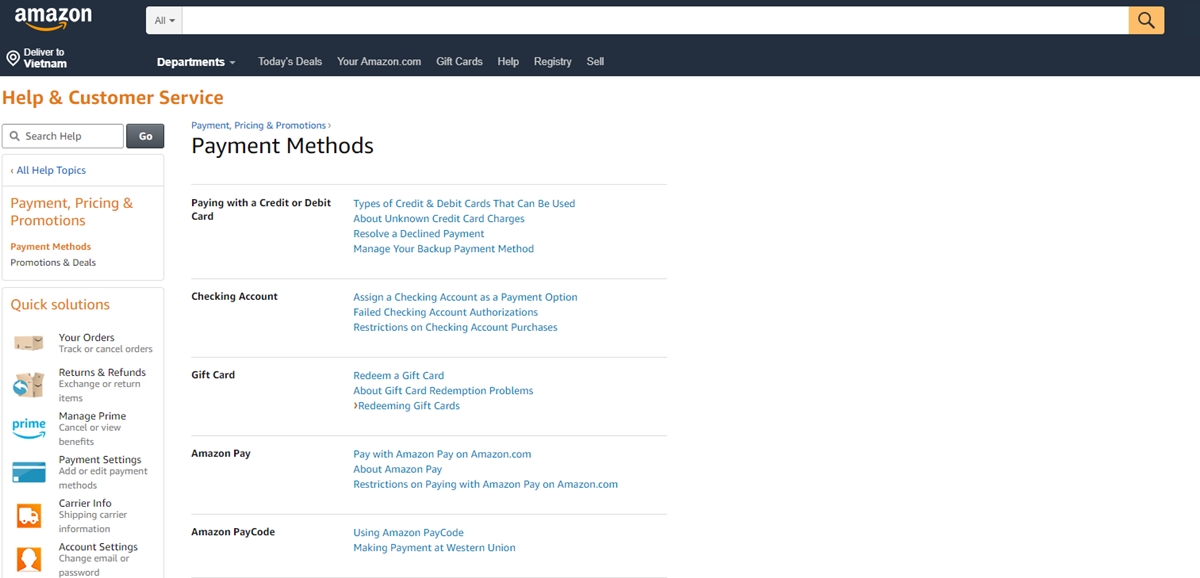Open Types of Credit & Debit Cards link

point(464,203)
